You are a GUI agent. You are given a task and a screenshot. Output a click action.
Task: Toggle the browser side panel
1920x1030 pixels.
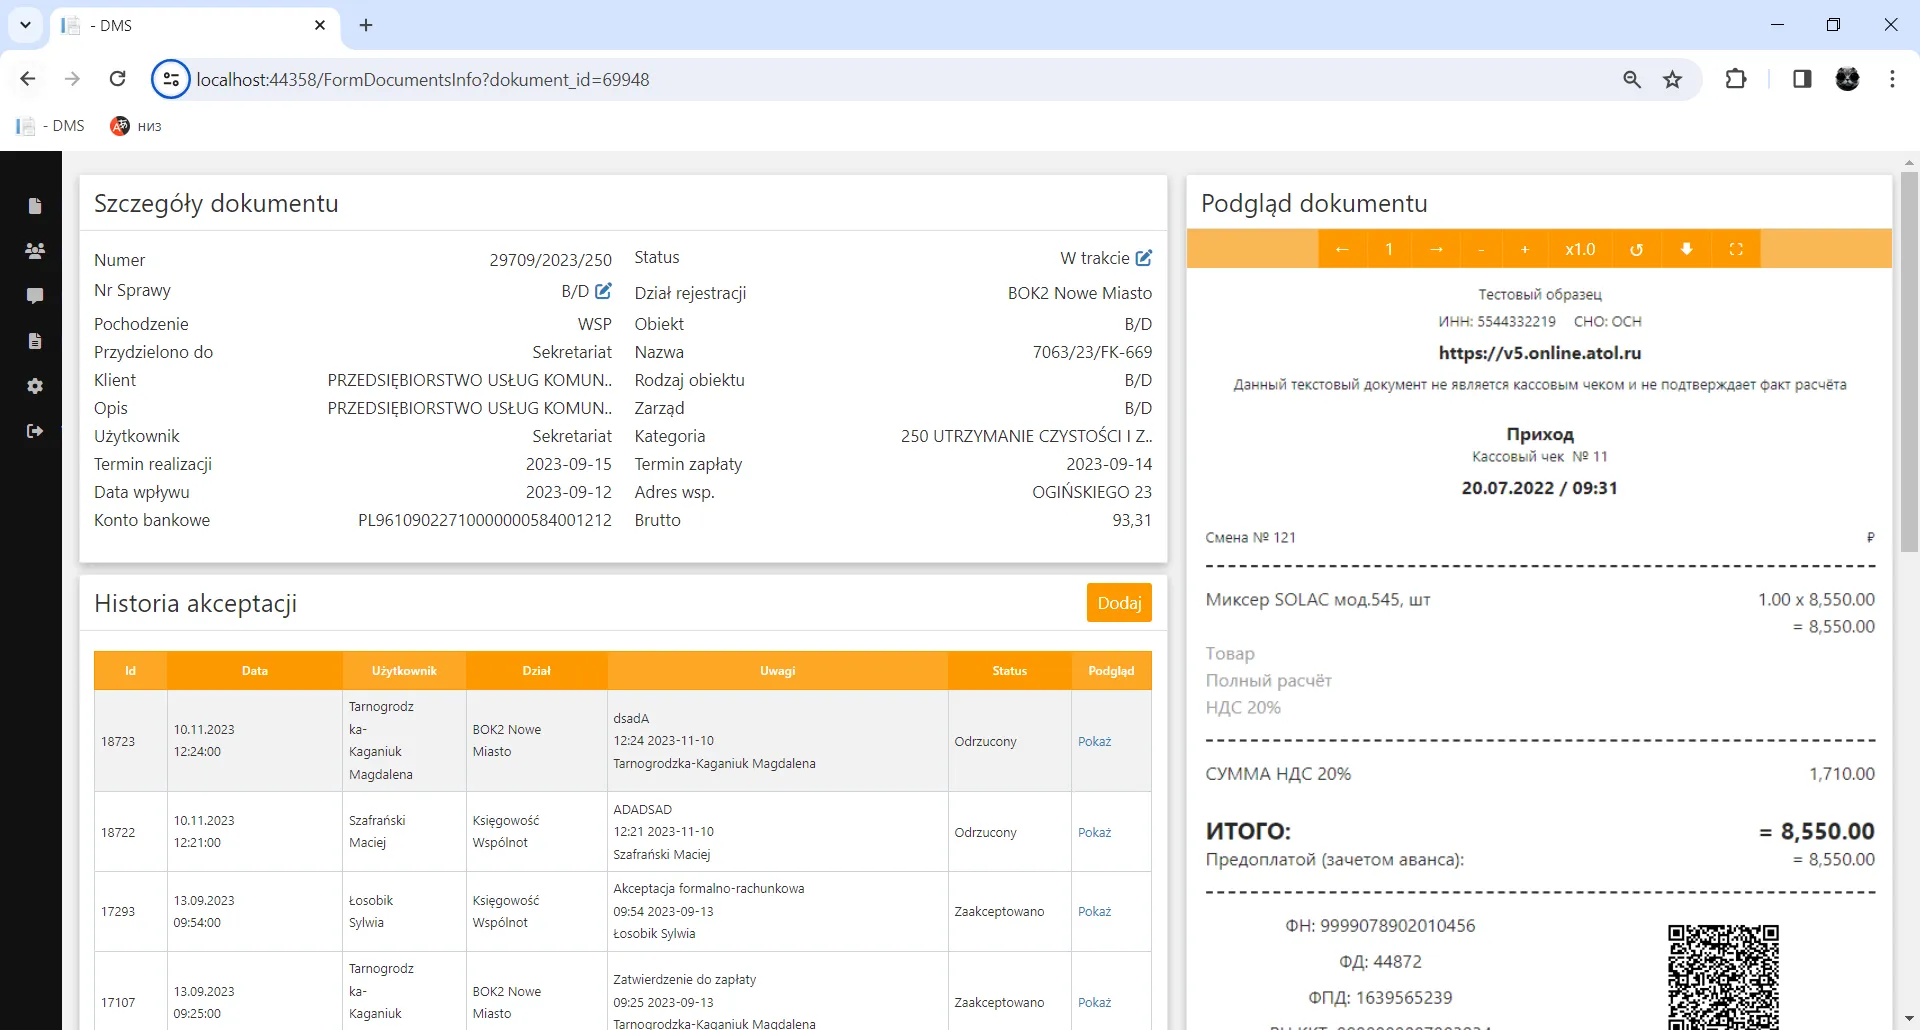pyautogui.click(x=1802, y=79)
